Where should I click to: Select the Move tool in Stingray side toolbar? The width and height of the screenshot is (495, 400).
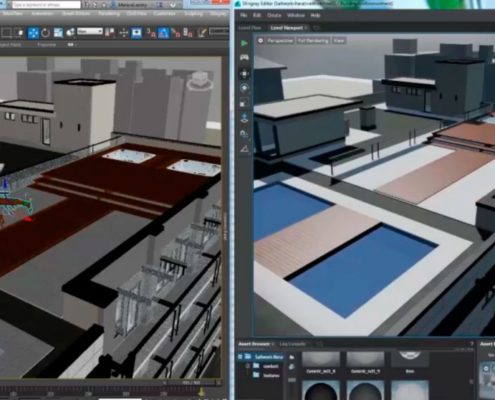click(x=244, y=74)
